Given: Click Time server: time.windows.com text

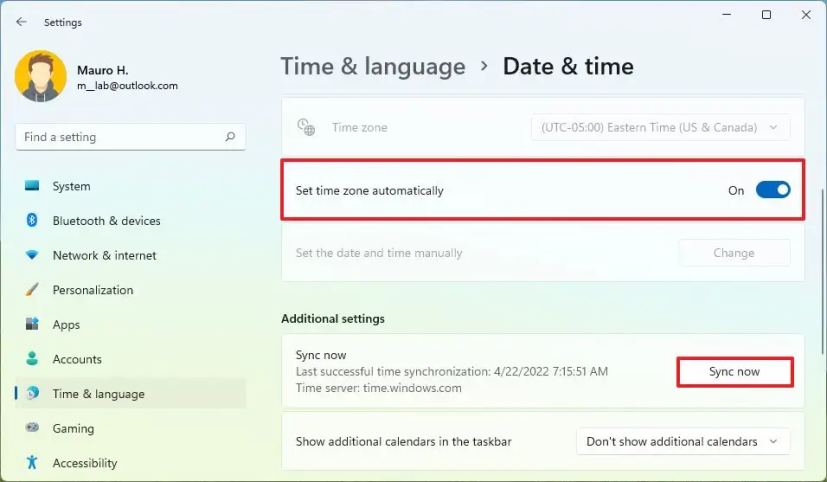Looking at the screenshot, I should [379, 388].
